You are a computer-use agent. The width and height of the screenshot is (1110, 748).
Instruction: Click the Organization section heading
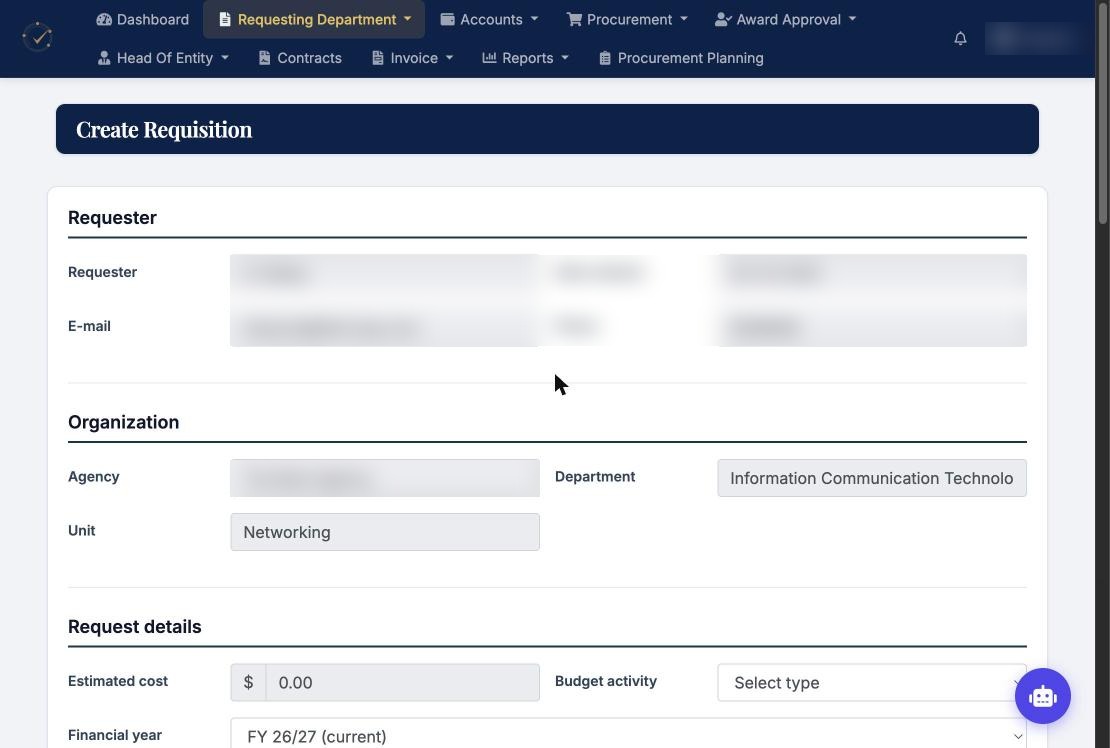point(123,422)
